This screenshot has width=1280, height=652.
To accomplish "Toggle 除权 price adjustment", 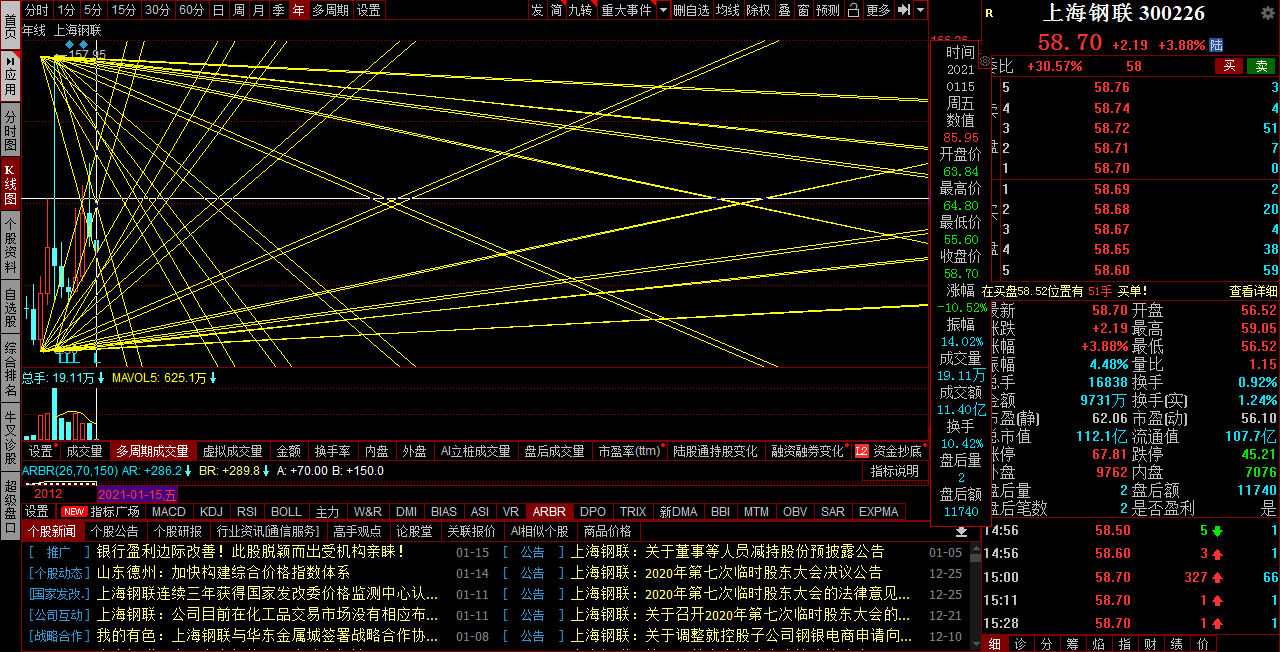I will pos(758,10).
